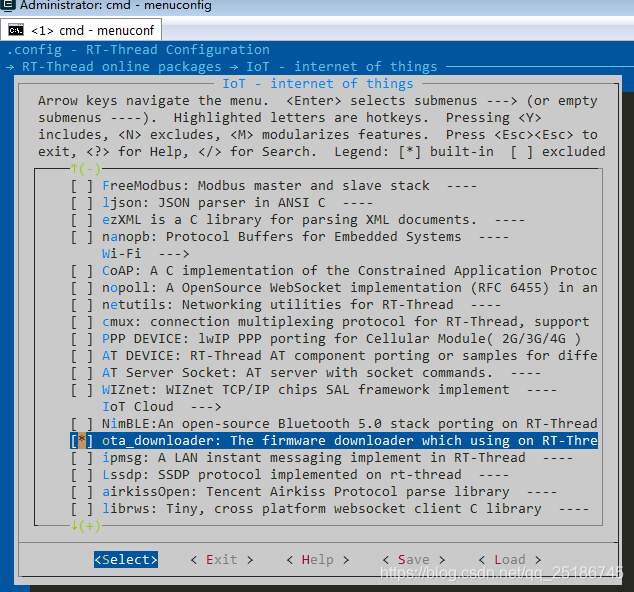Viewport: 634px width, 592px height.
Task: Enable the ezXML library checkbox
Action: point(82,220)
